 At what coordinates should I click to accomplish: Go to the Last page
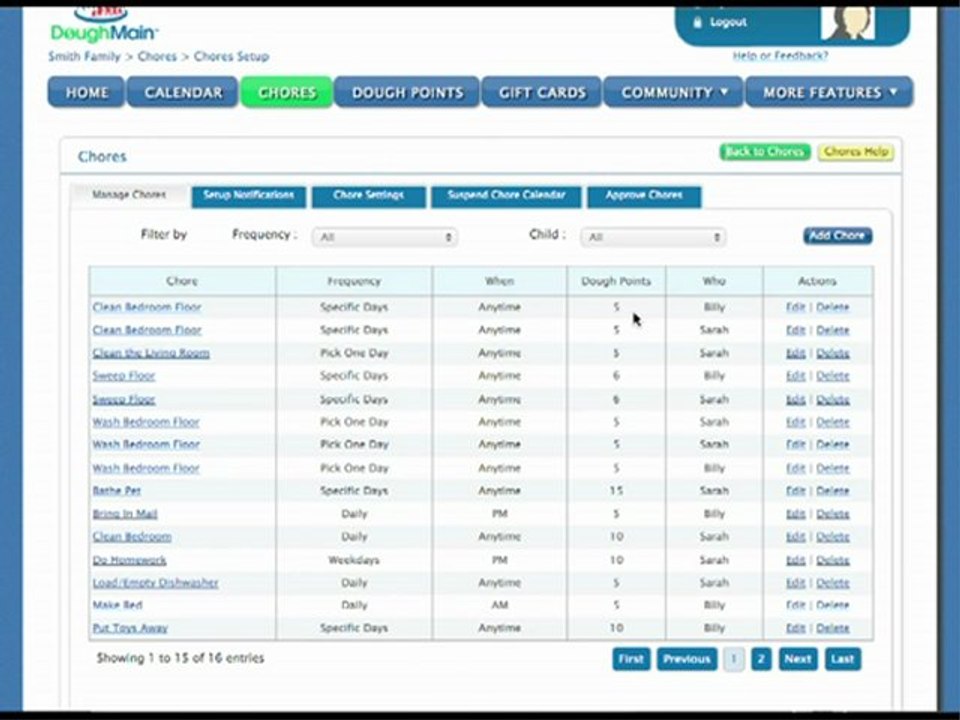[842, 659]
